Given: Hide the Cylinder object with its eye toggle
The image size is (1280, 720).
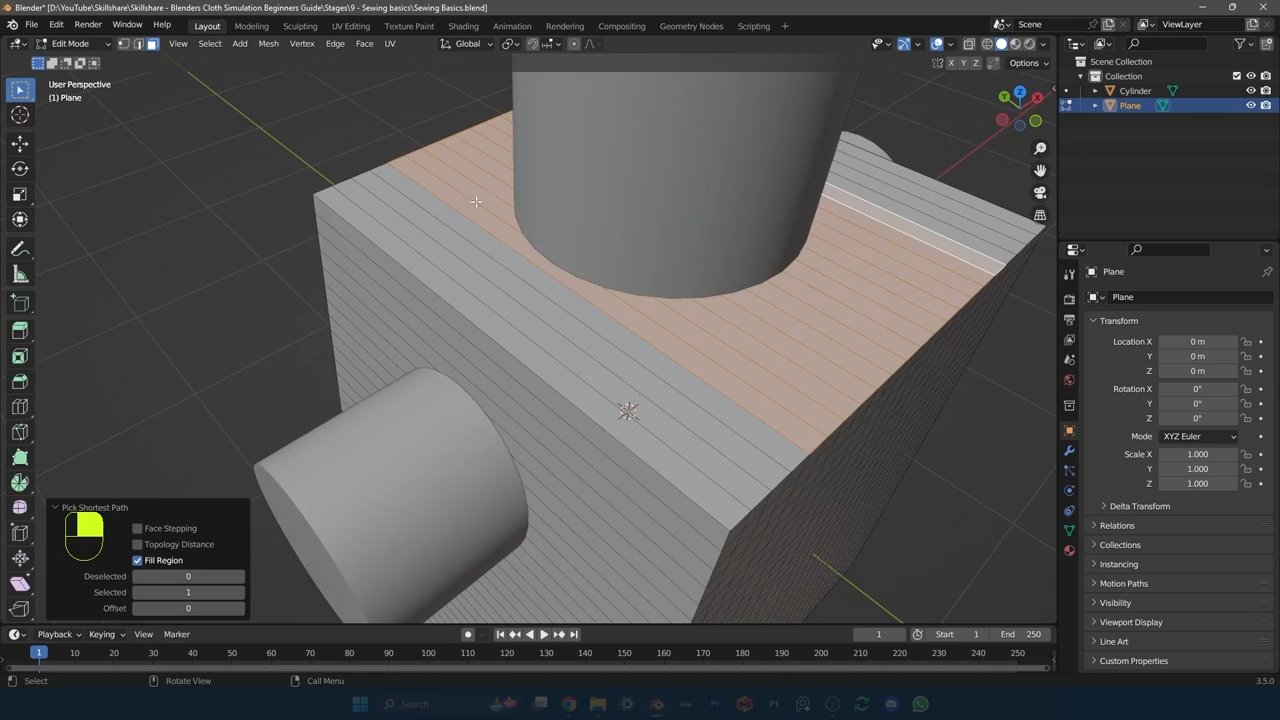Looking at the screenshot, I should coord(1251,90).
